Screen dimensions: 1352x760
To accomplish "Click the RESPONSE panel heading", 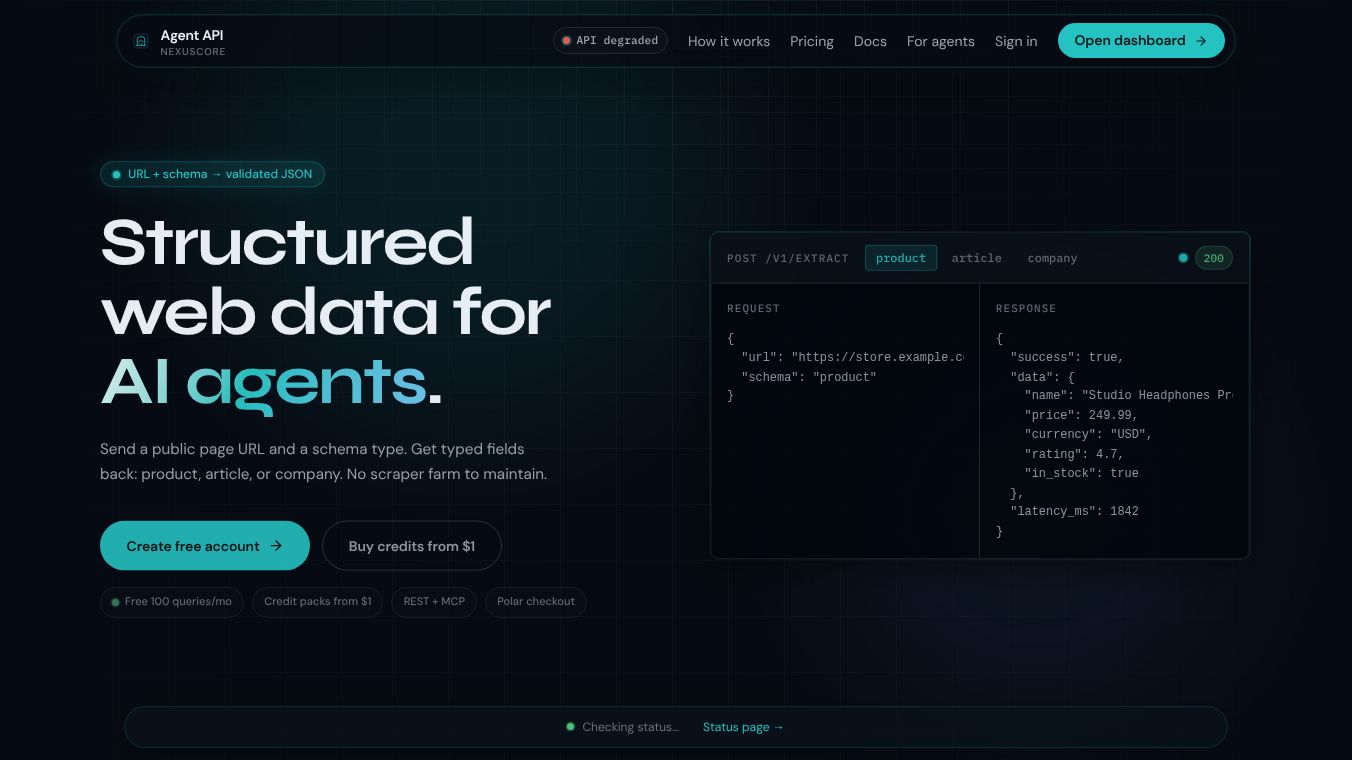I will click(x=1026, y=309).
